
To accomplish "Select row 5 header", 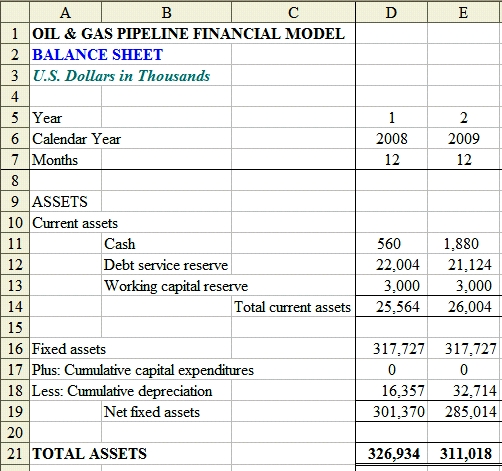I will tap(15, 118).
